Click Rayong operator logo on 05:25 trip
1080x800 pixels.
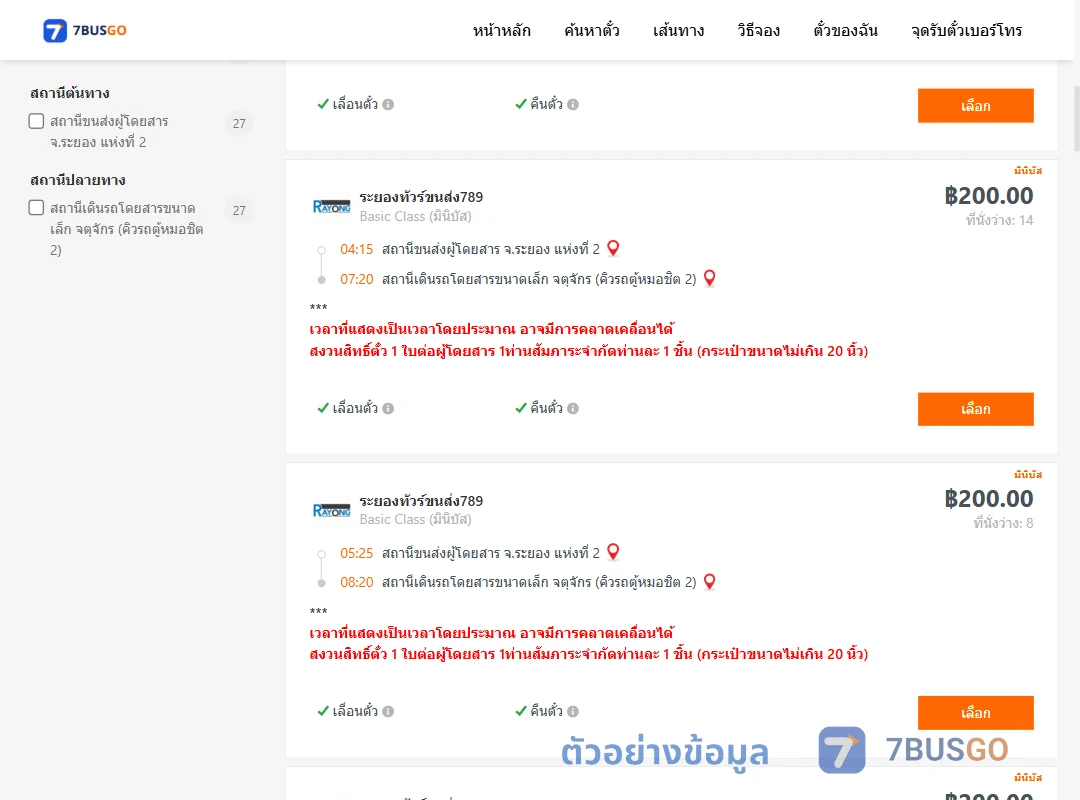(331, 511)
